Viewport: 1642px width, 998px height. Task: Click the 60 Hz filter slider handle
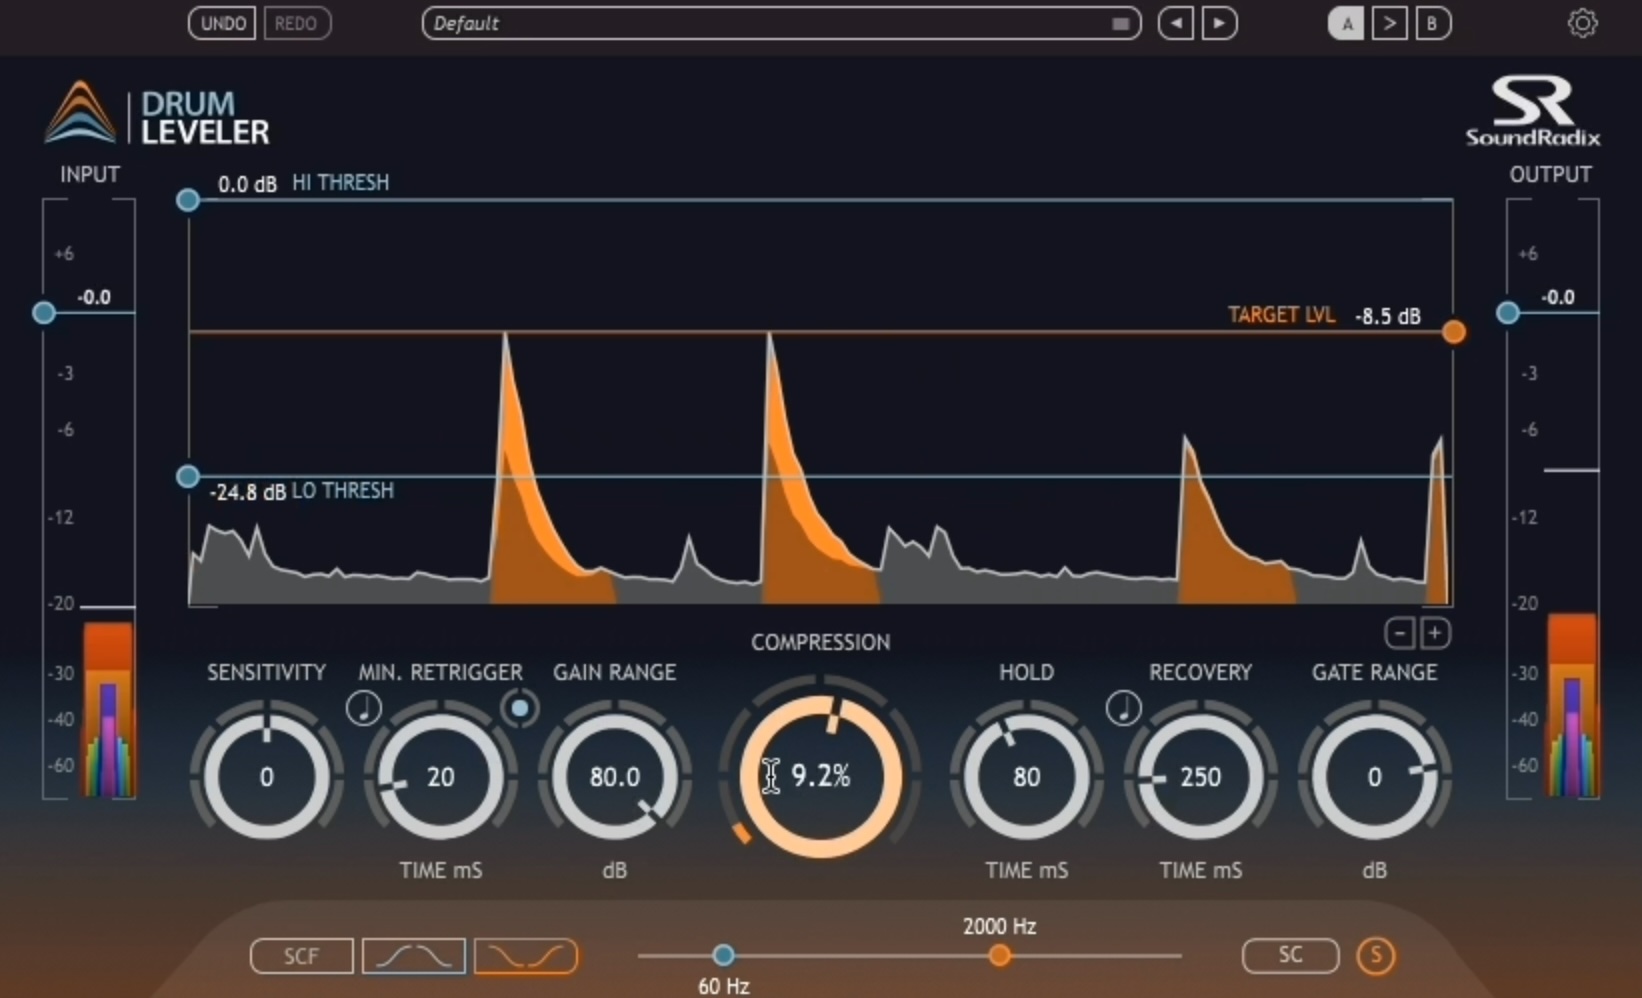[723, 956]
